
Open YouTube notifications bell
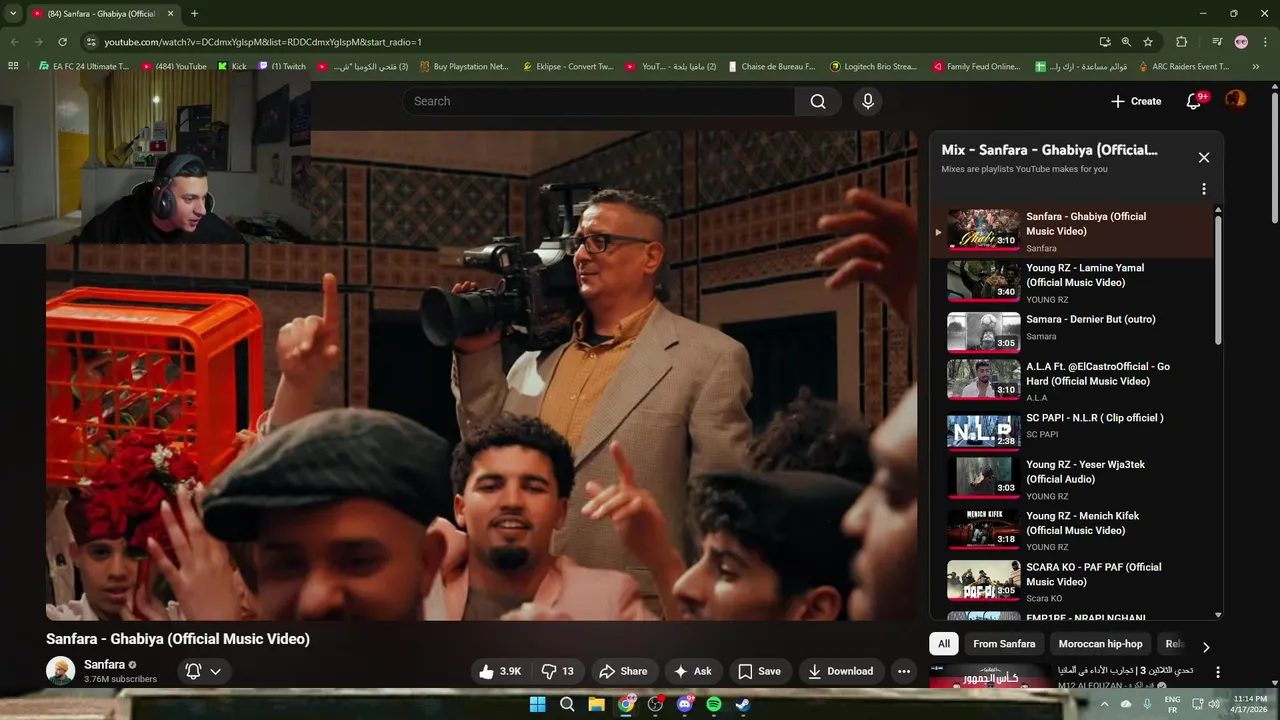tap(1194, 101)
